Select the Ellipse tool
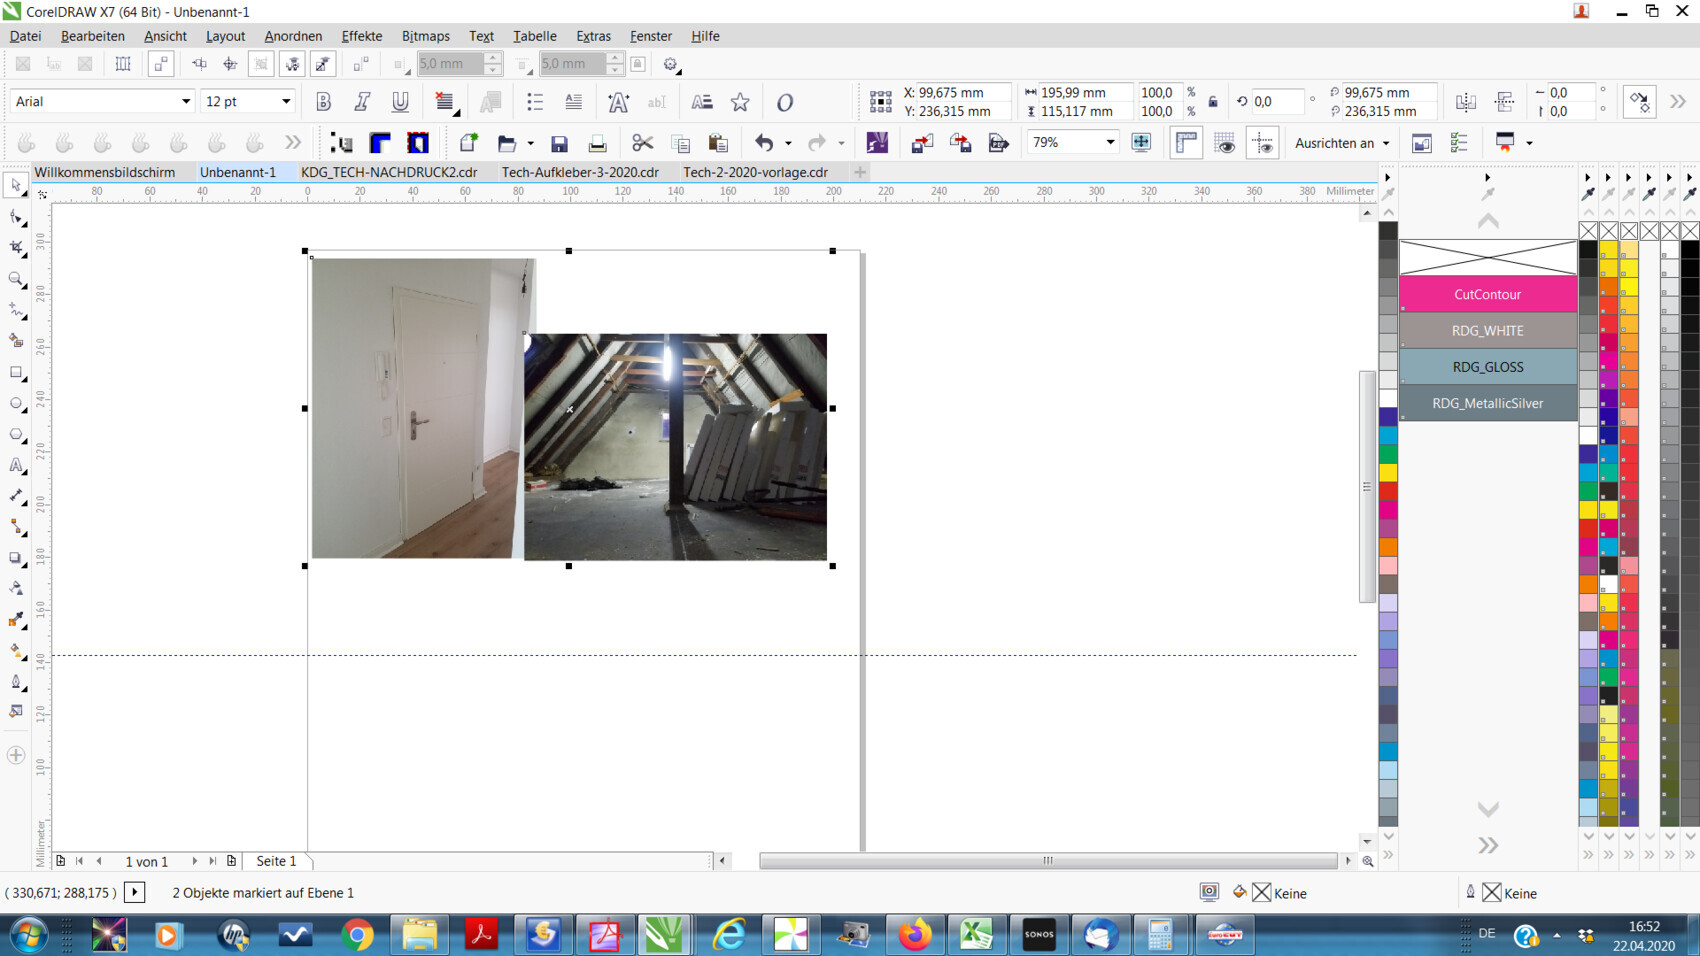1700x956 pixels. 16,404
